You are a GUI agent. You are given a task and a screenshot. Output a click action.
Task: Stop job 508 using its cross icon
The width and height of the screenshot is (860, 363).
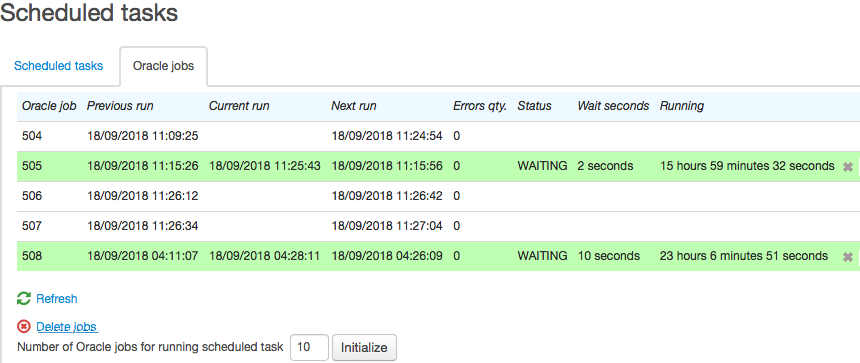tap(847, 257)
